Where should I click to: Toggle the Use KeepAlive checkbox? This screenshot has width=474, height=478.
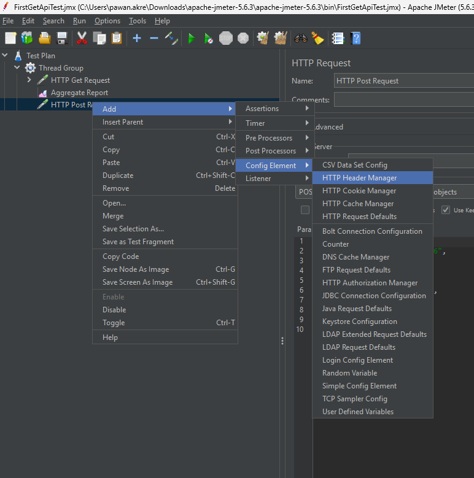pyautogui.click(x=446, y=210)
